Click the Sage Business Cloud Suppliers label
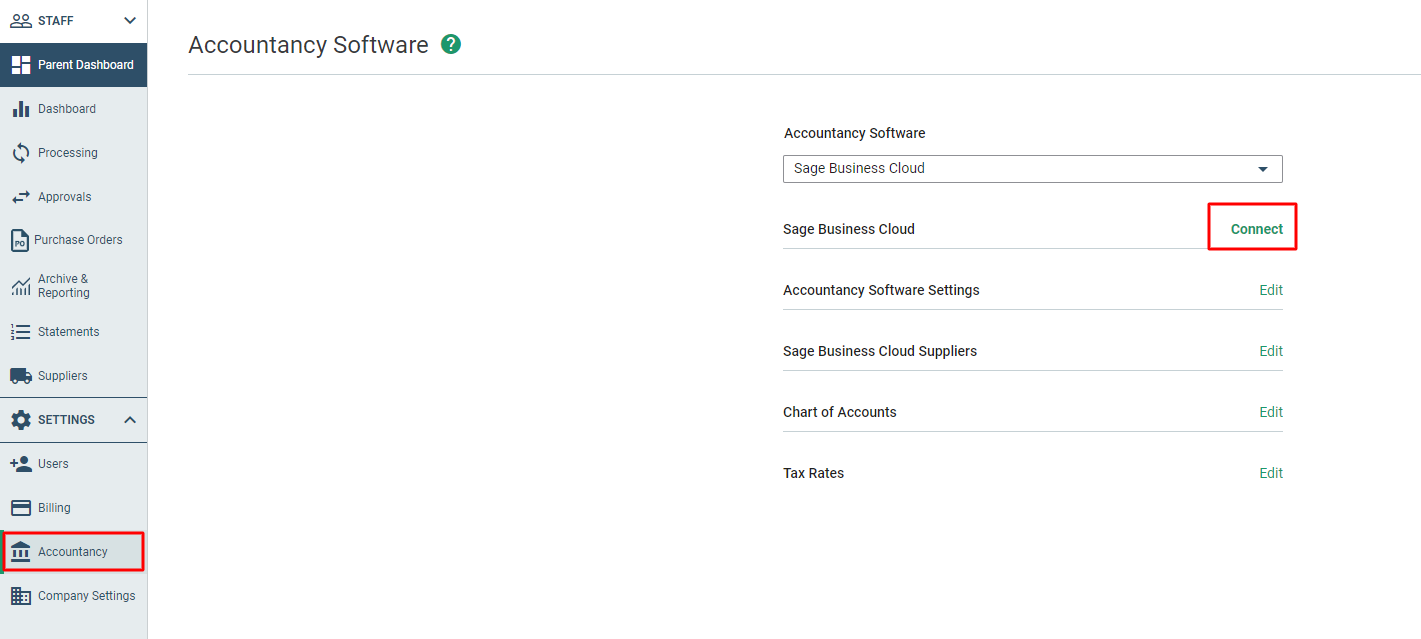The height and width of the screenshot is (639, 1421). tap(880, 351)
